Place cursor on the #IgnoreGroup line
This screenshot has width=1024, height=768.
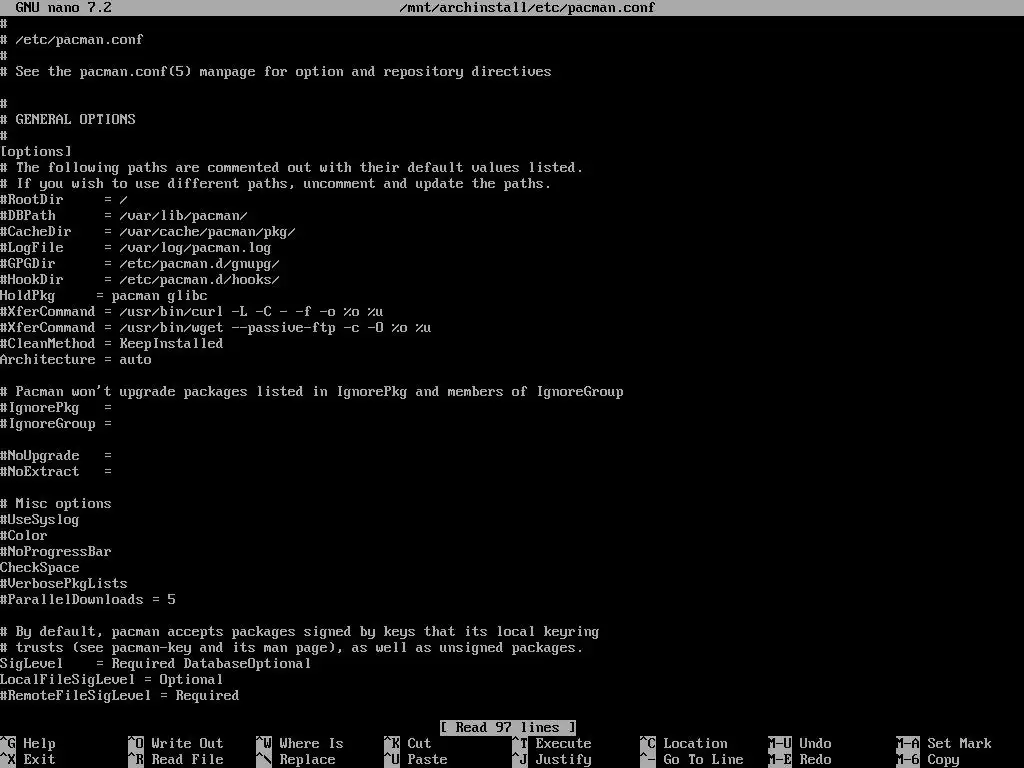[x=56, y=424]
